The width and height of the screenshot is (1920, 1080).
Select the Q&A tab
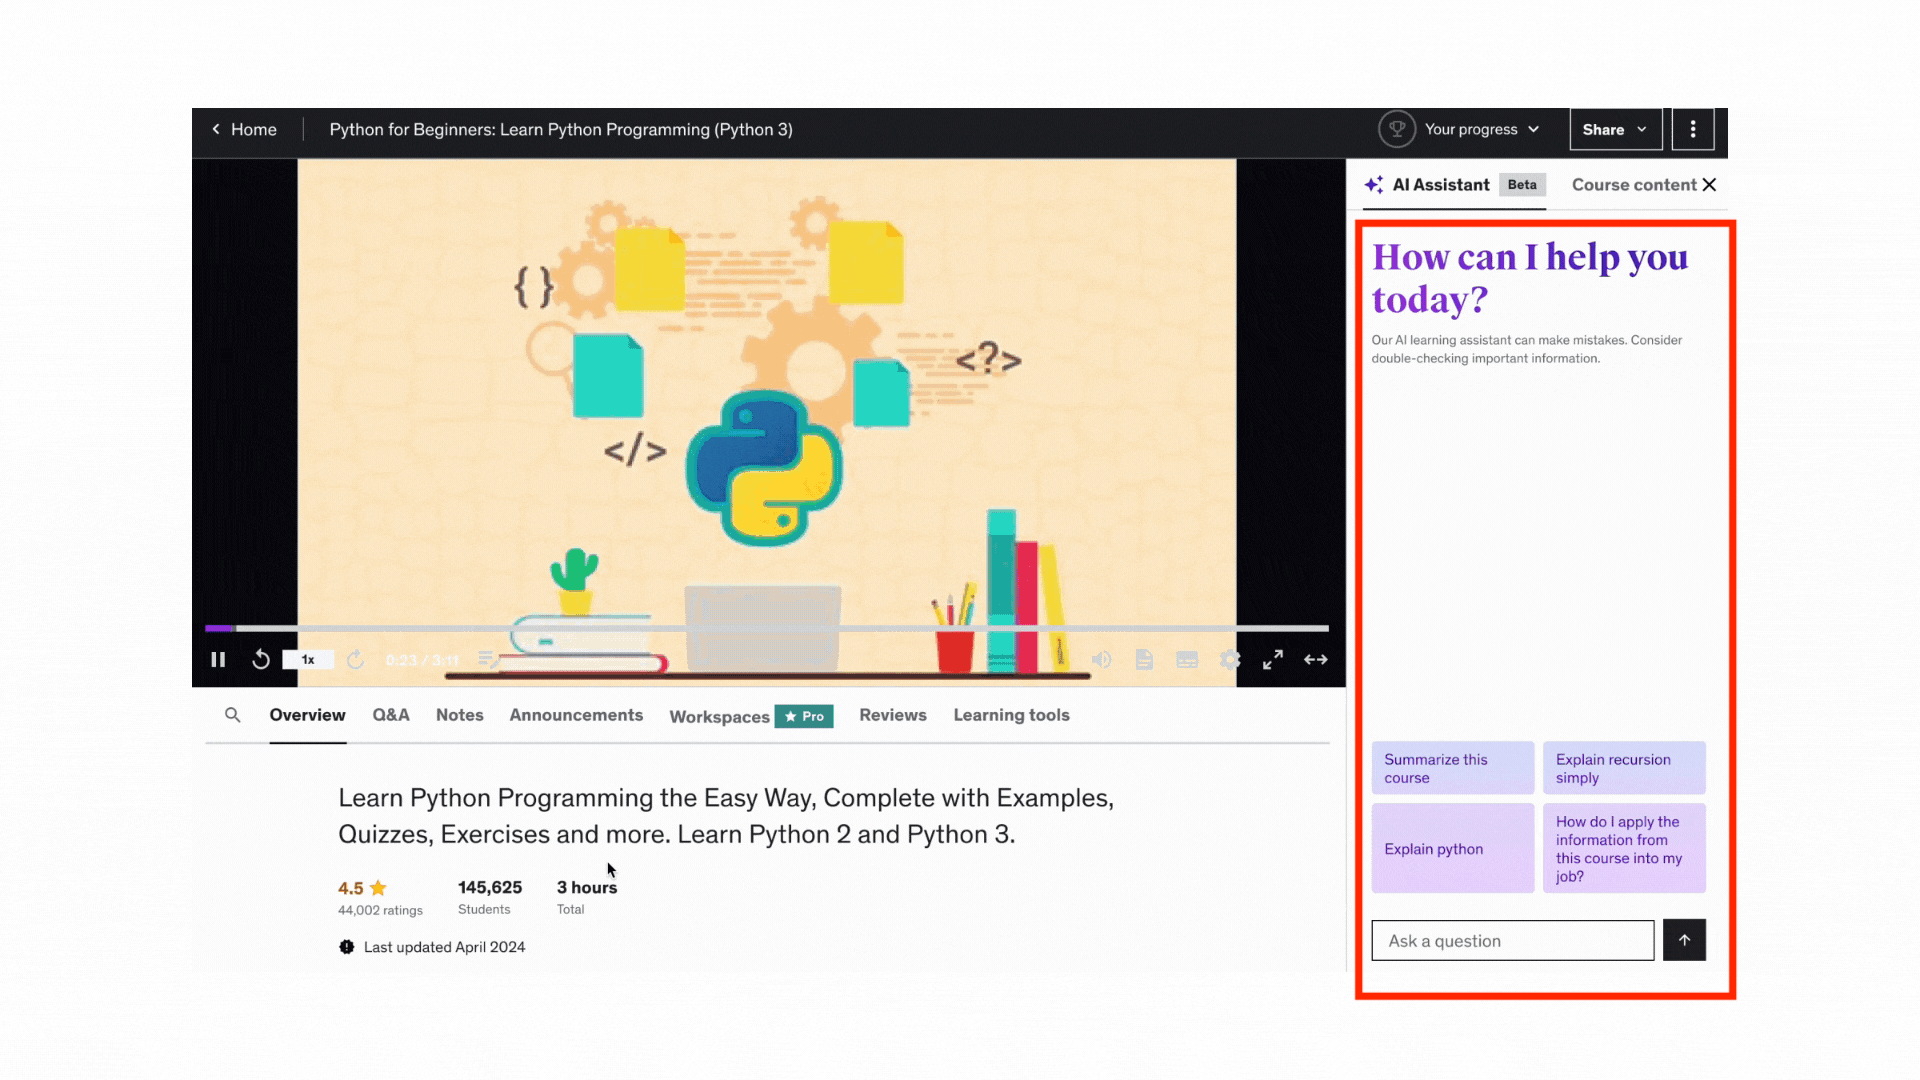coord(390,713)
